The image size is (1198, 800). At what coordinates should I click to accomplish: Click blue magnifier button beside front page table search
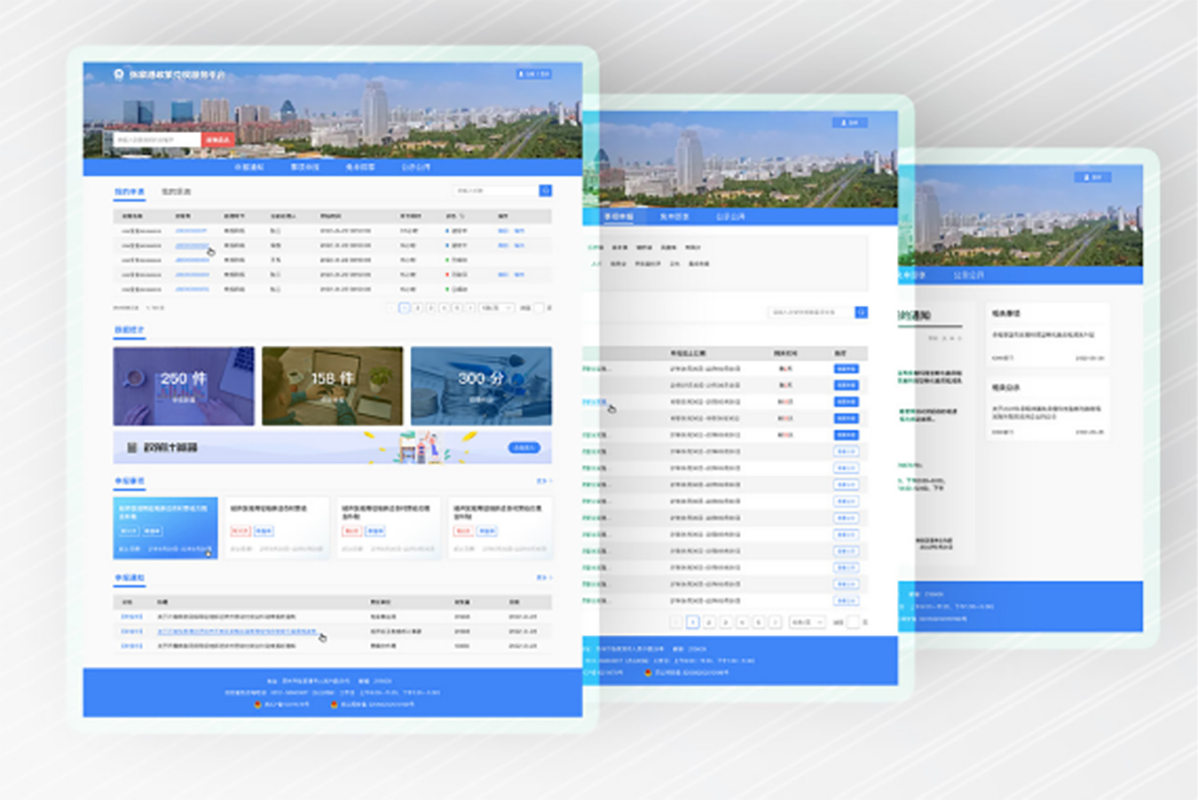pos(545,190)
